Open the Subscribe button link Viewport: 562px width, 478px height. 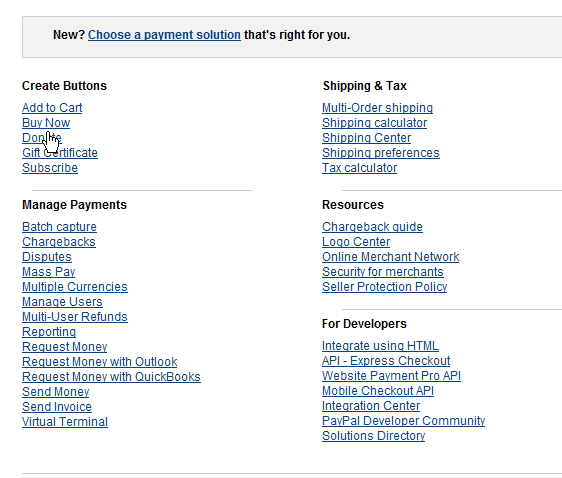coord(50,168)
